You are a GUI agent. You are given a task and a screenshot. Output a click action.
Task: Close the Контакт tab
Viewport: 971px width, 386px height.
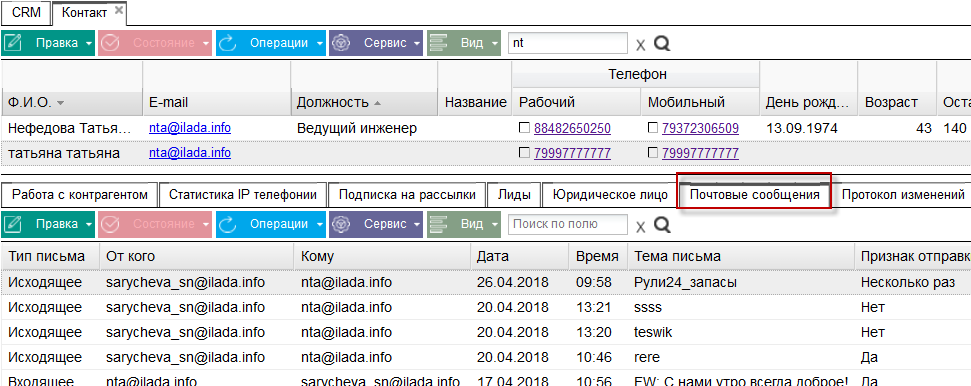click(x=119, y=10)
